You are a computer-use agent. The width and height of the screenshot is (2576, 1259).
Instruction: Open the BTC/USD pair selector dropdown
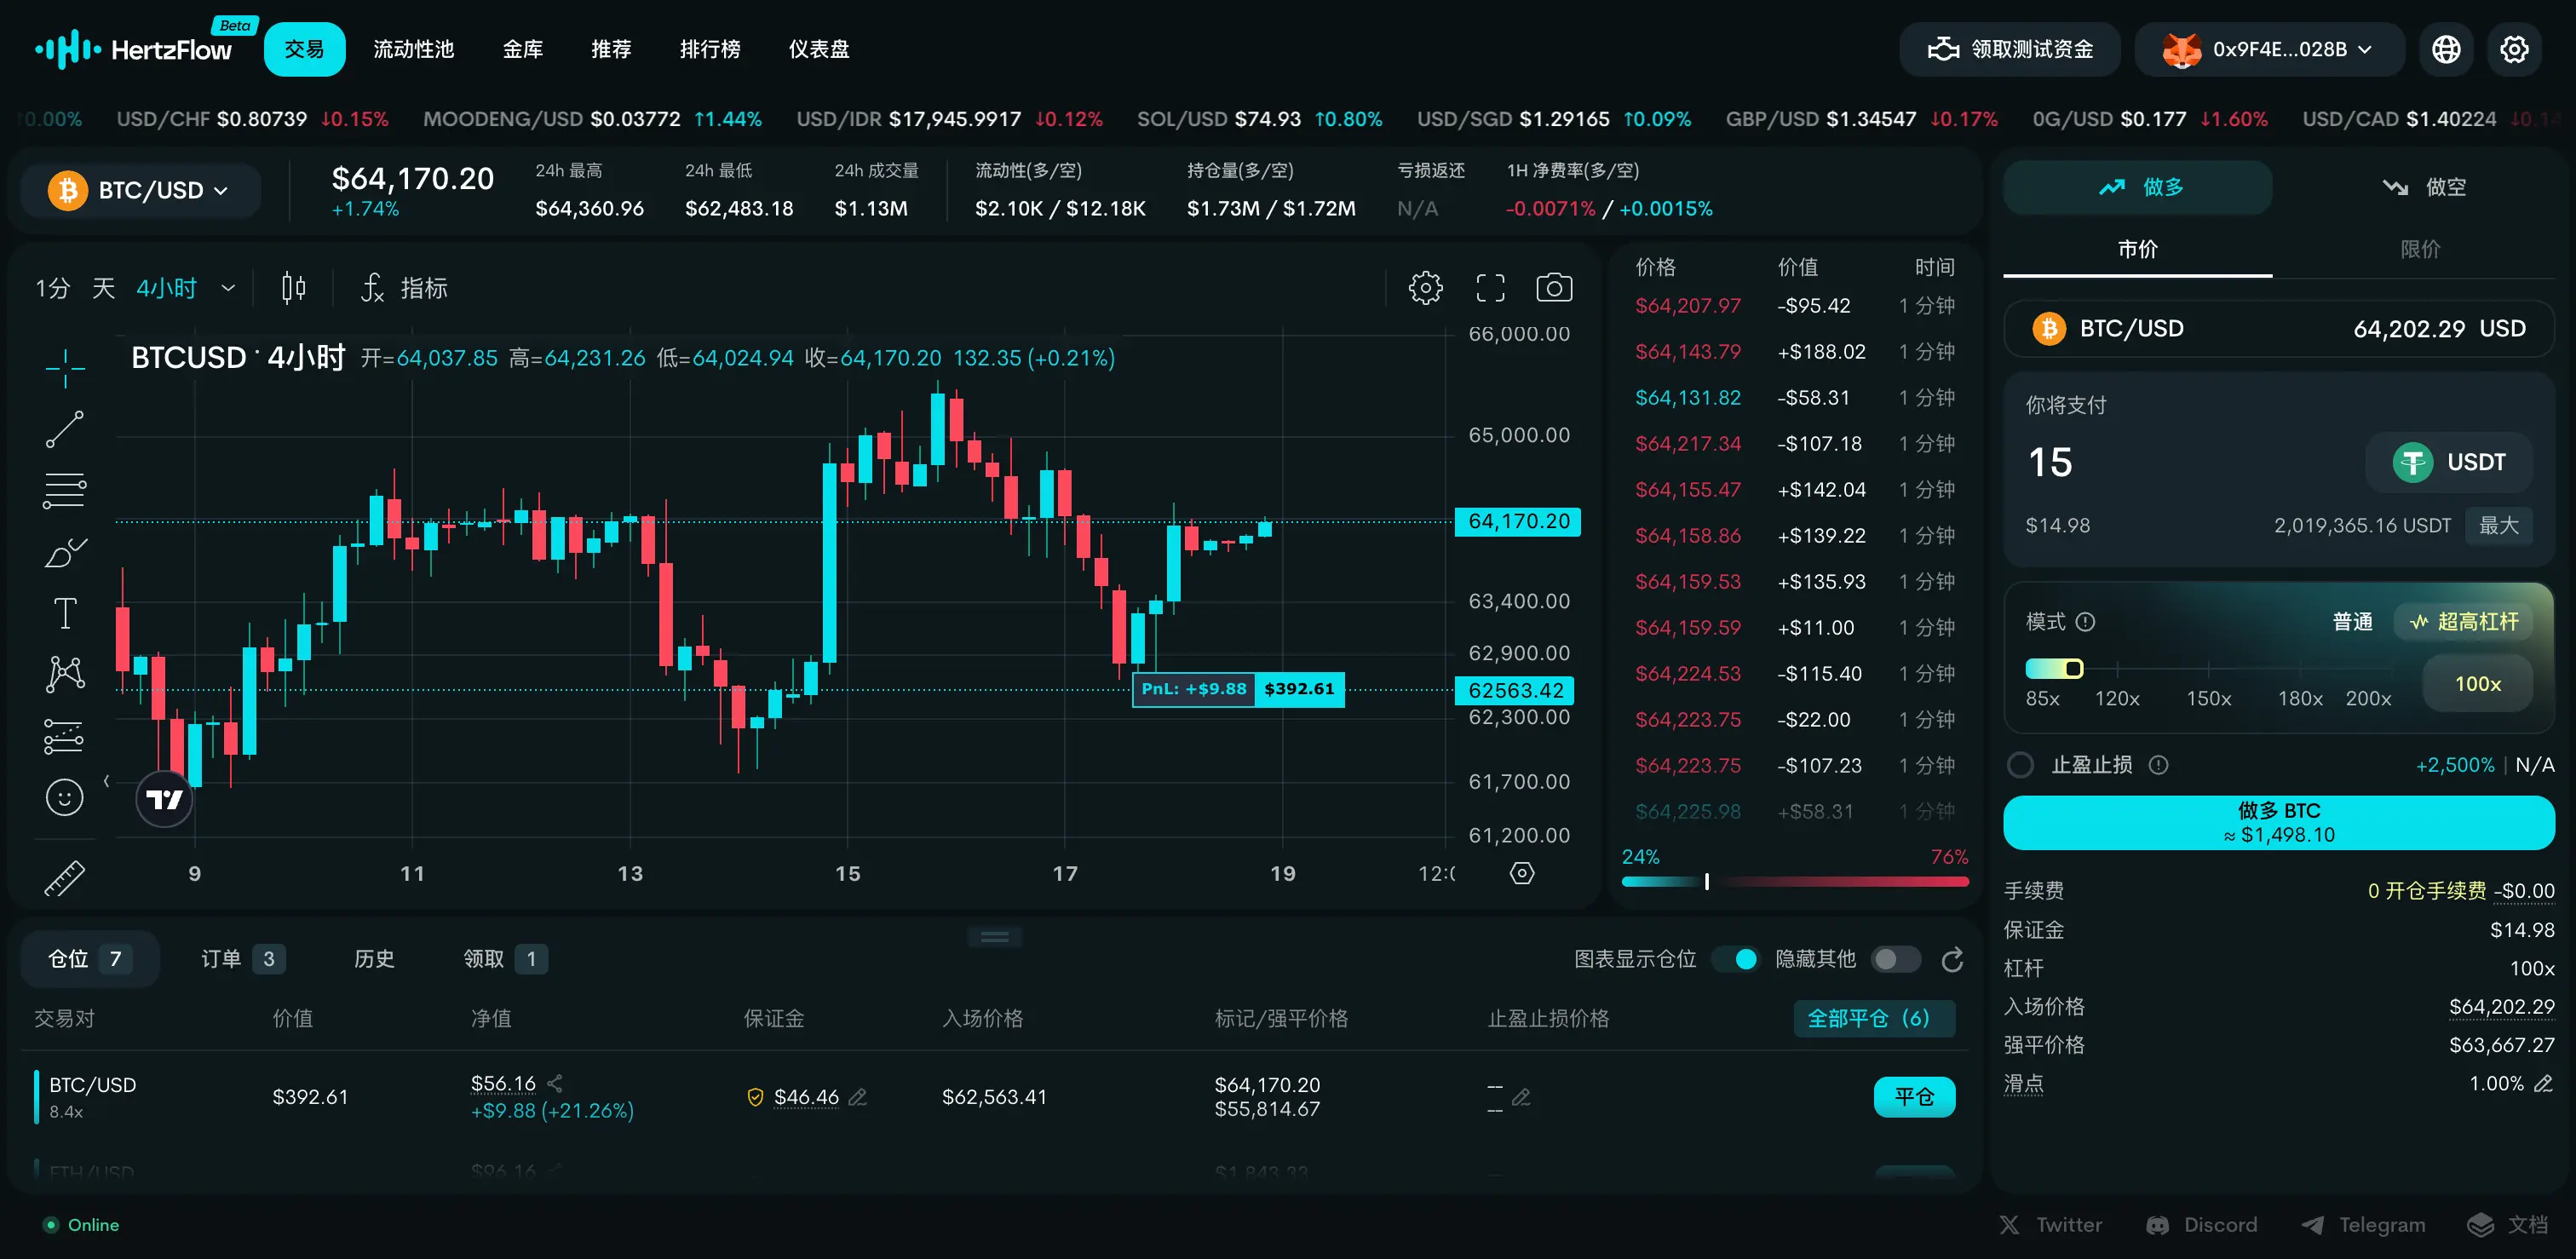(140, 189)
